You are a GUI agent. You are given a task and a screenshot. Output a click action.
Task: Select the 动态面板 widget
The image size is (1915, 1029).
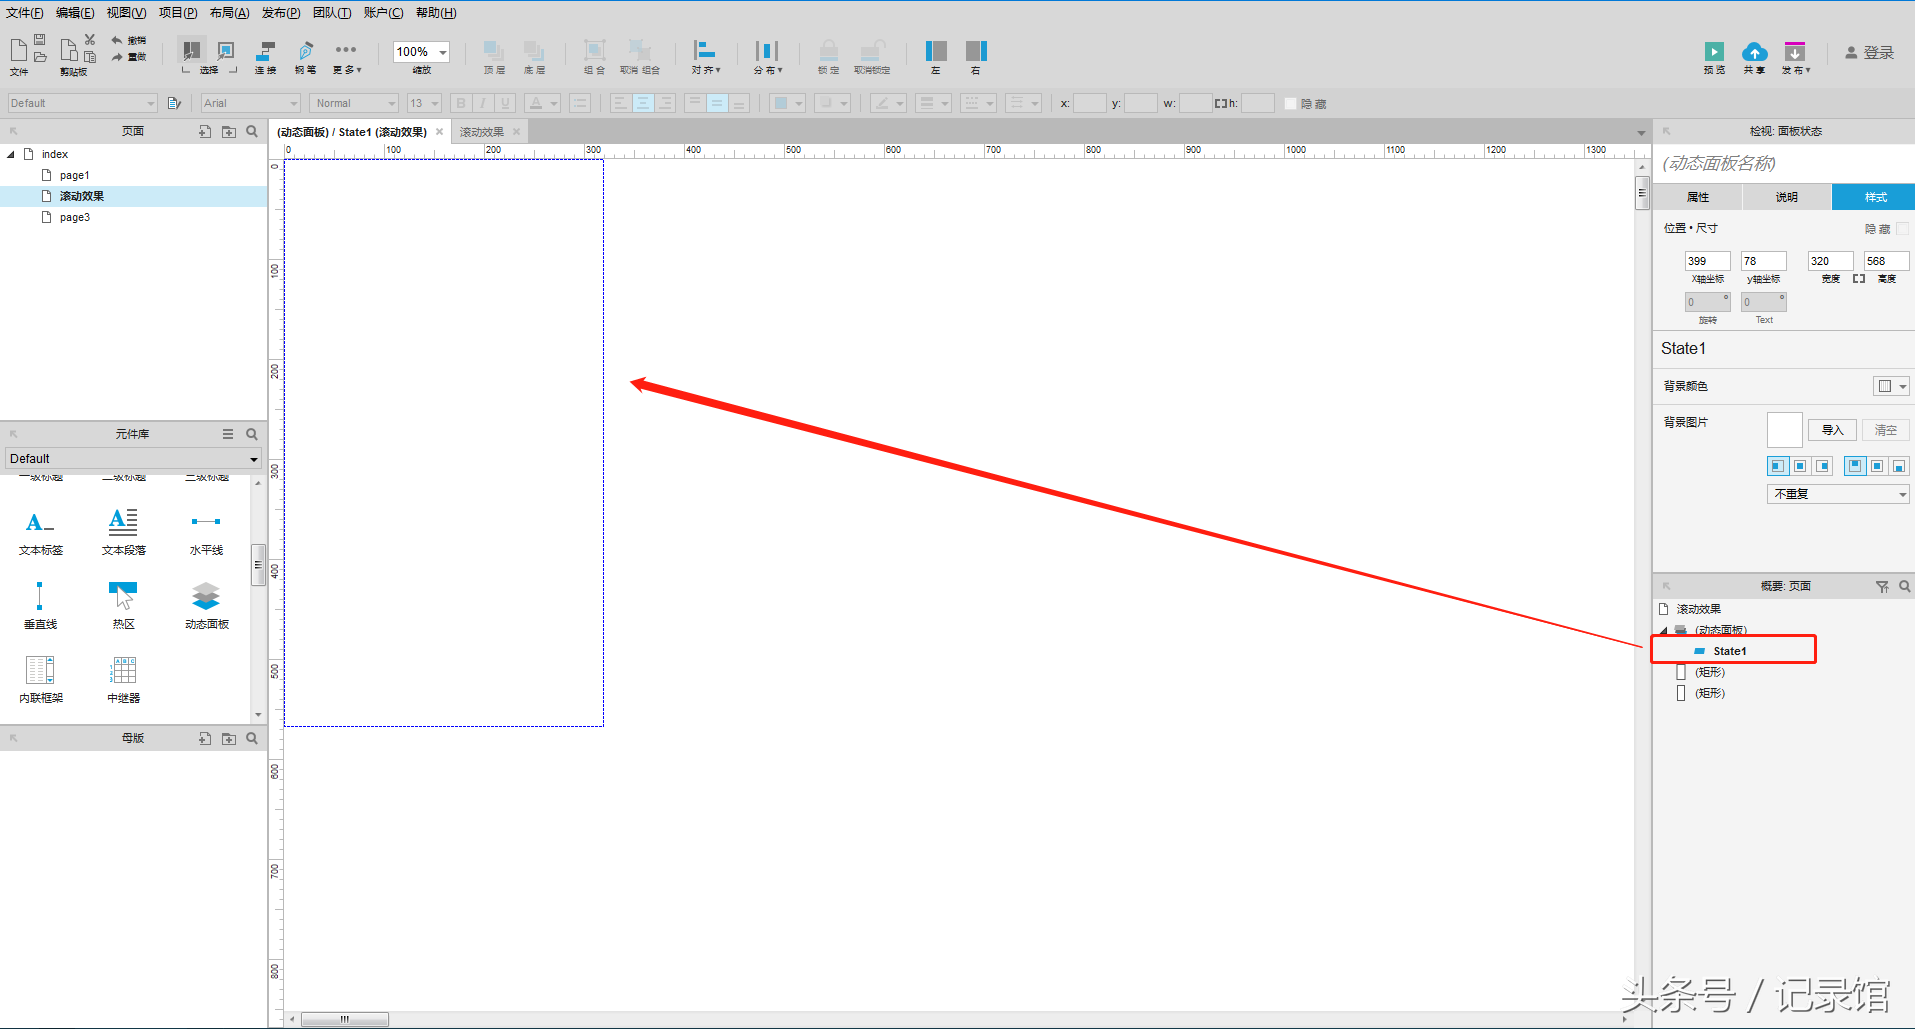click(206, 605)
